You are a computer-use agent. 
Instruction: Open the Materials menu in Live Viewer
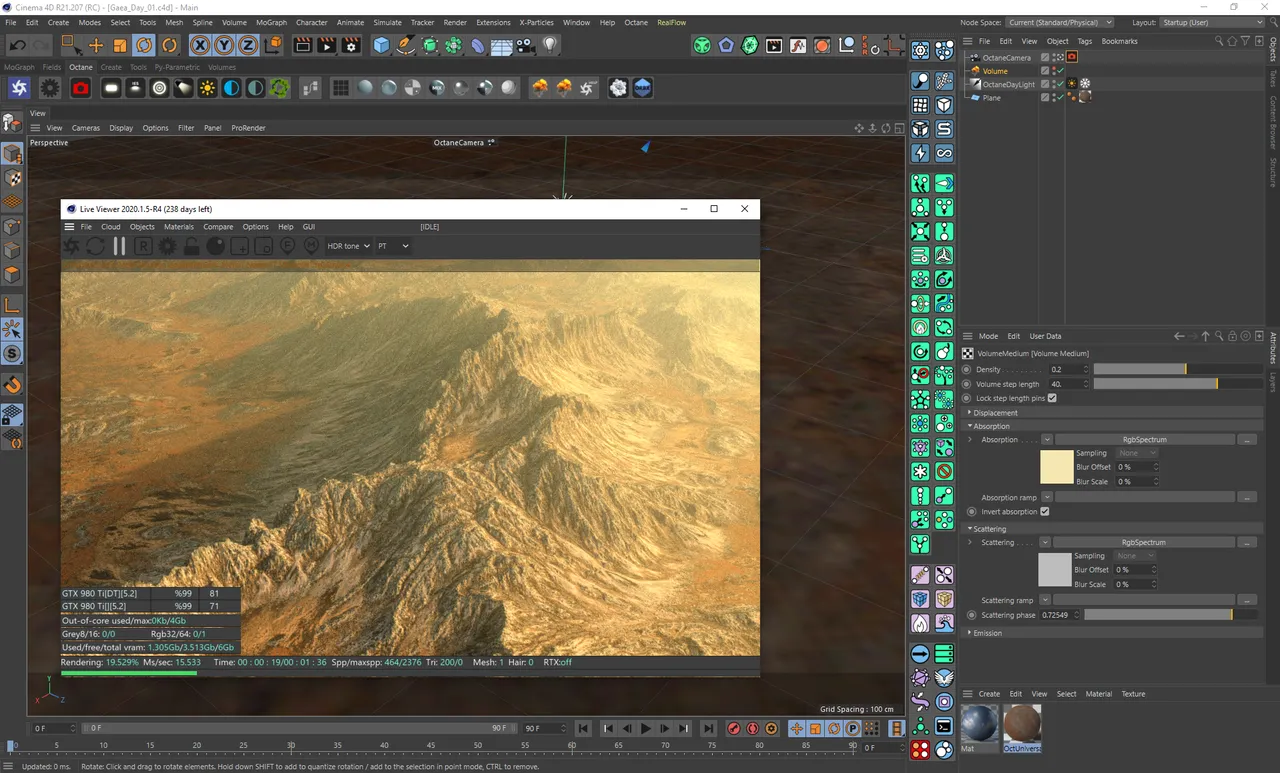tap(178, 227)
